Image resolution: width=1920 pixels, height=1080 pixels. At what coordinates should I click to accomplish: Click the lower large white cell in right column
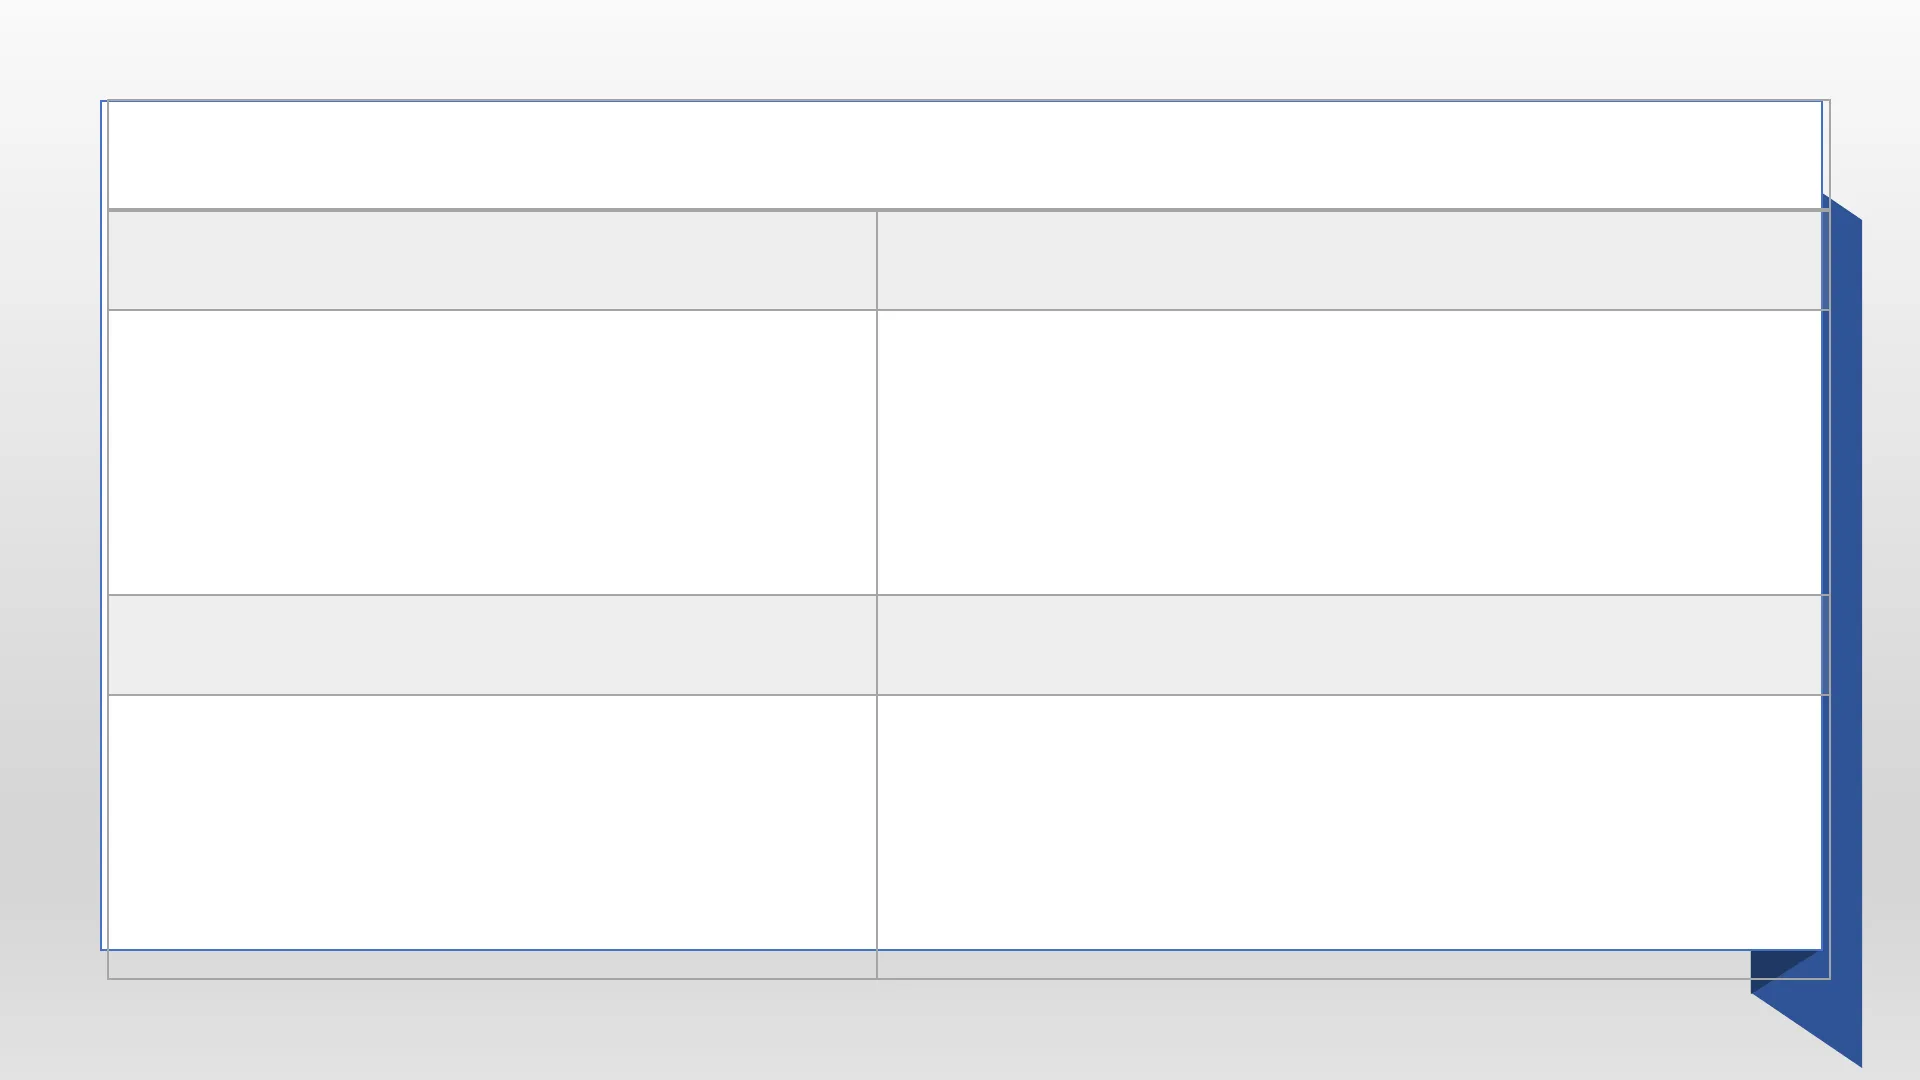click(x=1350, y=822)
